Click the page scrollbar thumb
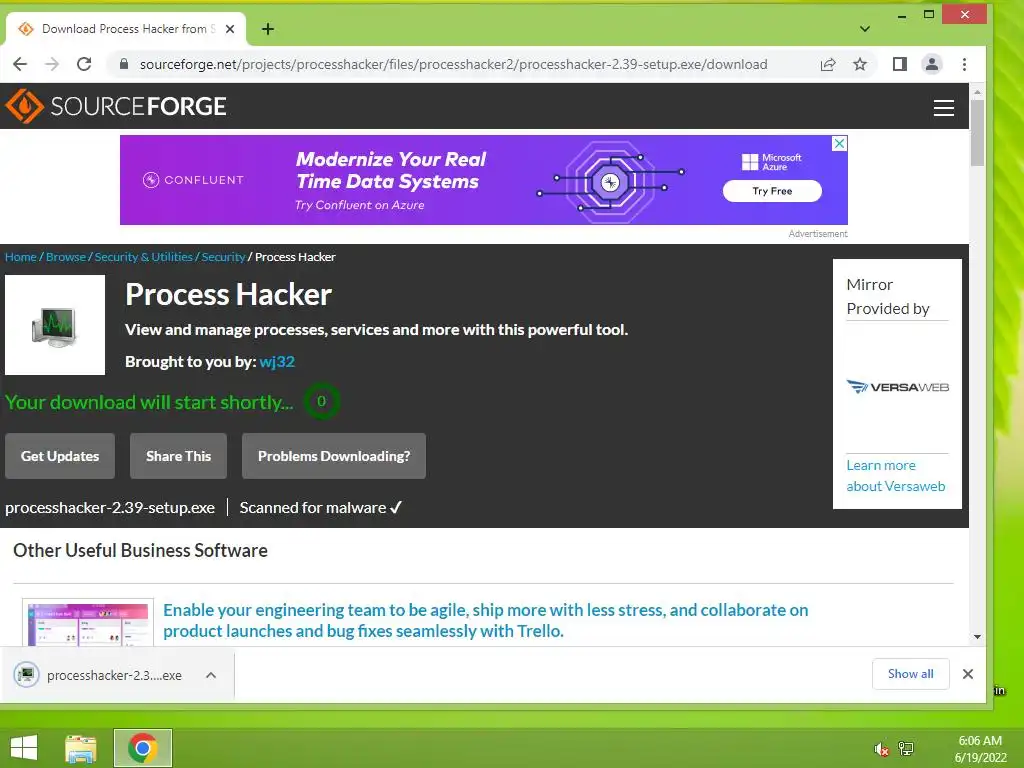This screenshot has height=768, width=1024. click(977, 133)
